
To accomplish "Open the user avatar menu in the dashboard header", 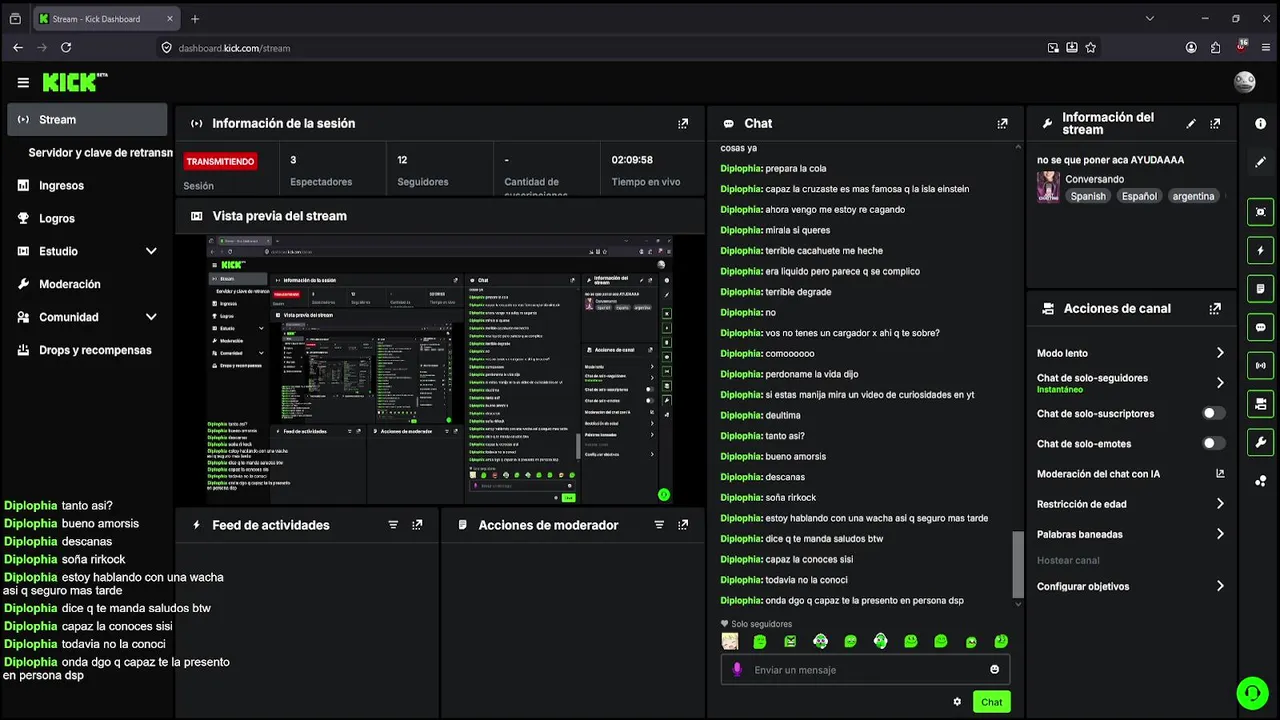I will [x=1244, y=82].
